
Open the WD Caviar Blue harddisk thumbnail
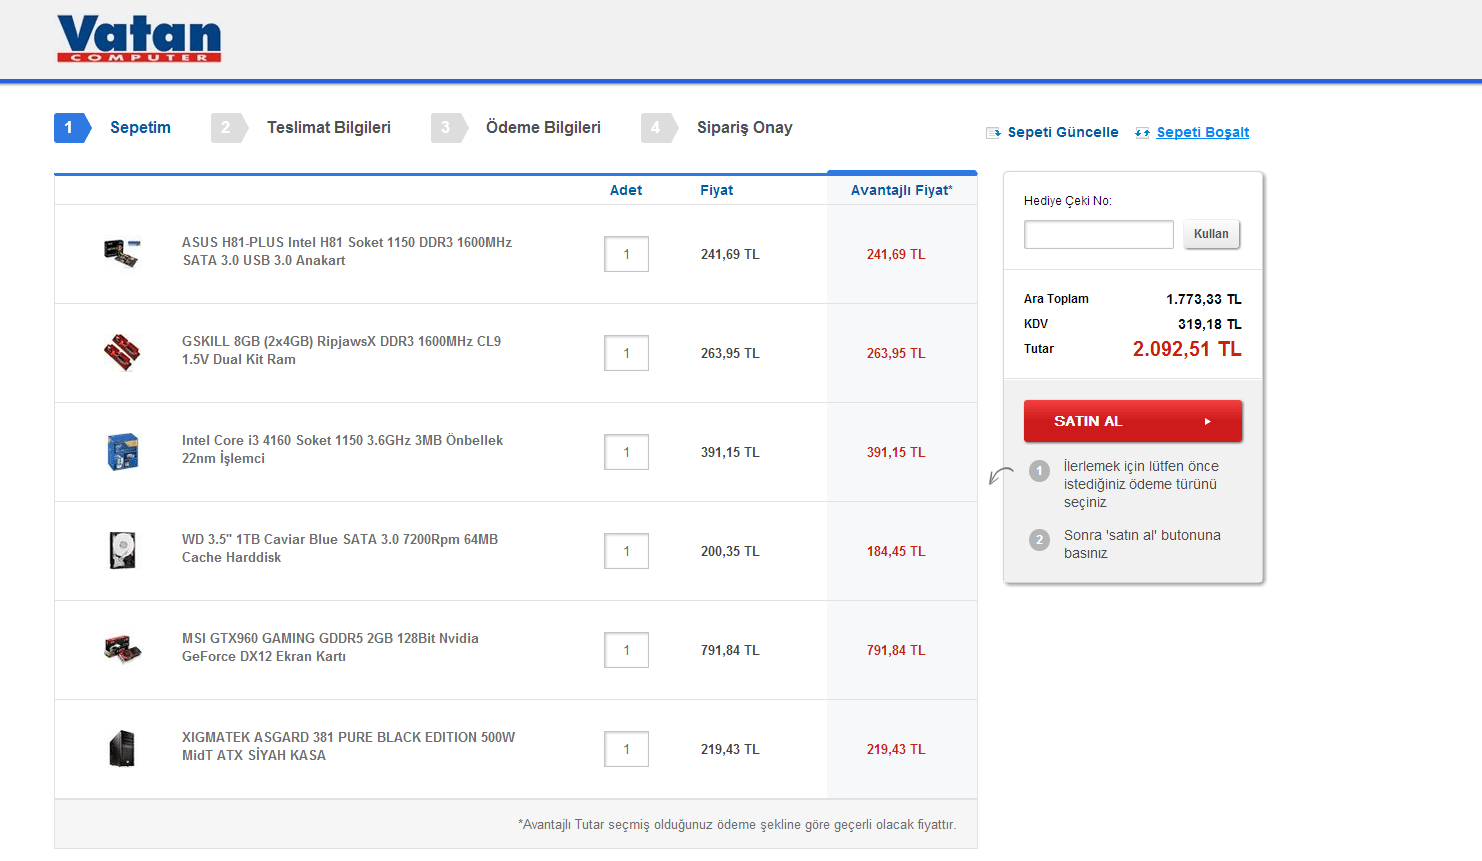coord(122,551)
